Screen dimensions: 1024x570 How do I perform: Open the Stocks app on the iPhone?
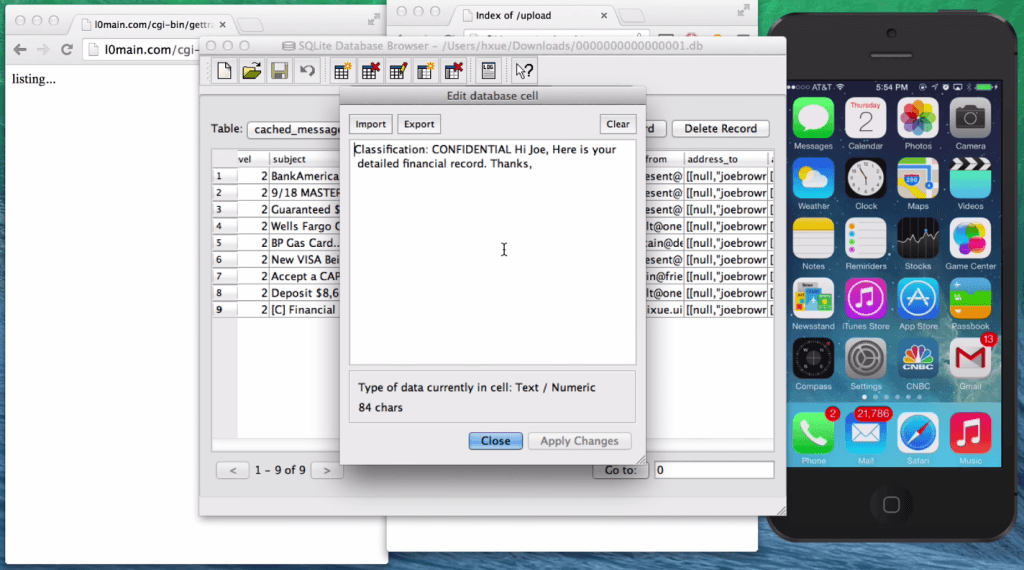coord(918,238)
